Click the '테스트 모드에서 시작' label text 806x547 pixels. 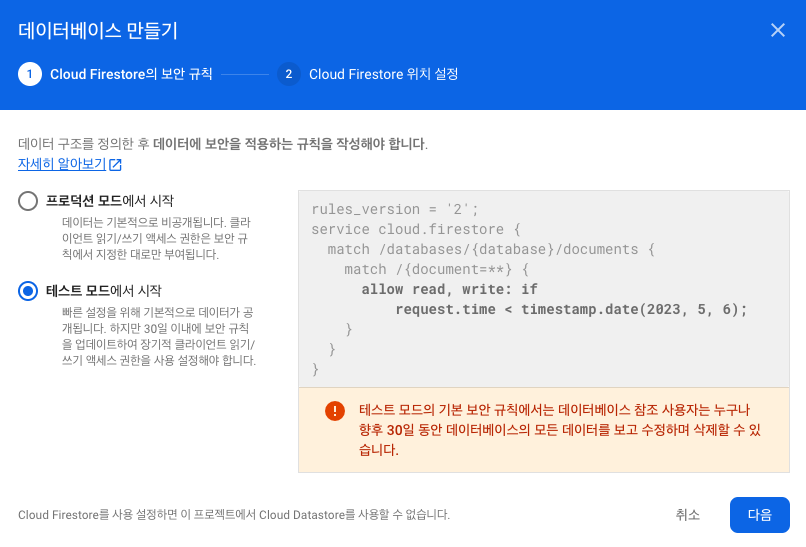point(104,290)
